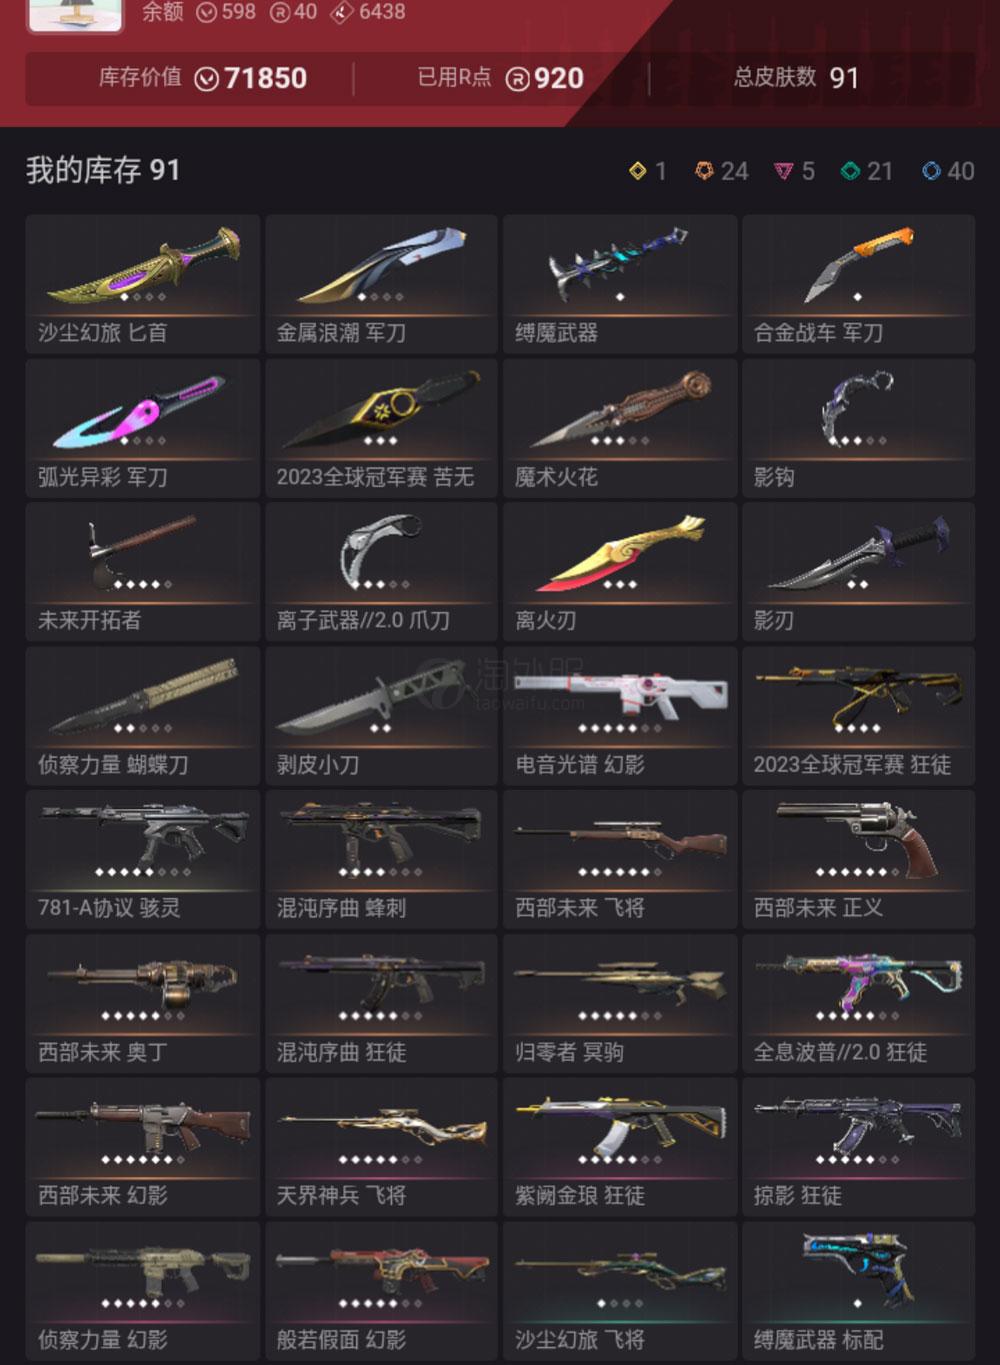Click the VP currency icon beside 71850
The image size is (1000, 1365).
pyautogui.click(x=207, y=79)
